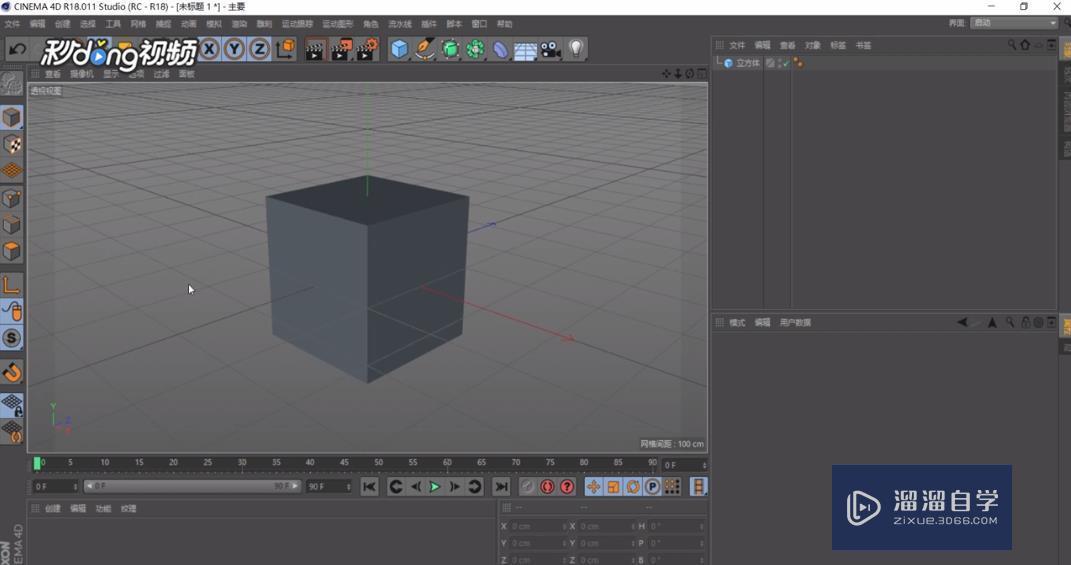
Task: Click the Render View clapperboard icon
Action: pos(315,49)
